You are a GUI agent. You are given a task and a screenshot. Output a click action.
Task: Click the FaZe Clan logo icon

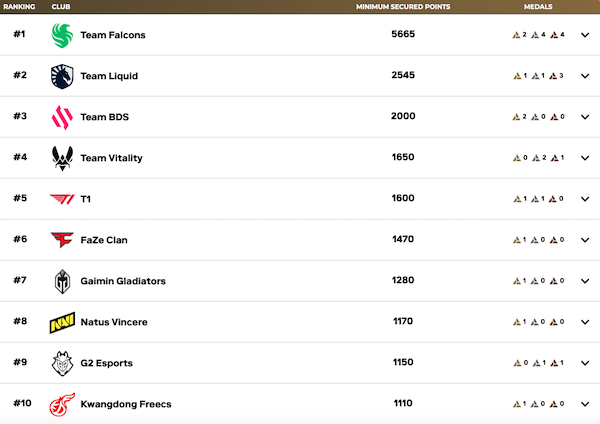[x=62, y=240]
